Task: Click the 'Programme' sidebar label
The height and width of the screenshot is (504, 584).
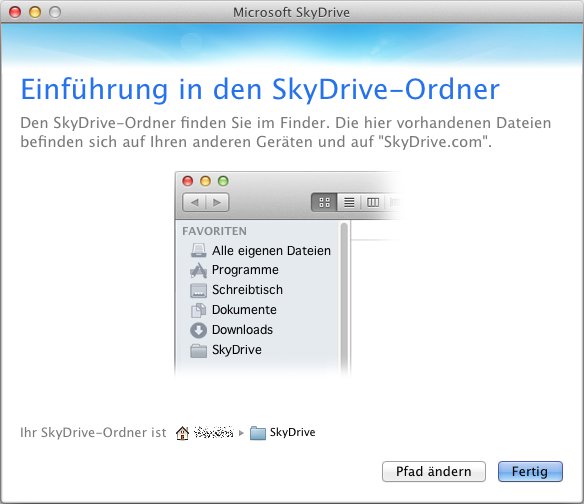Action: (245, 270)
